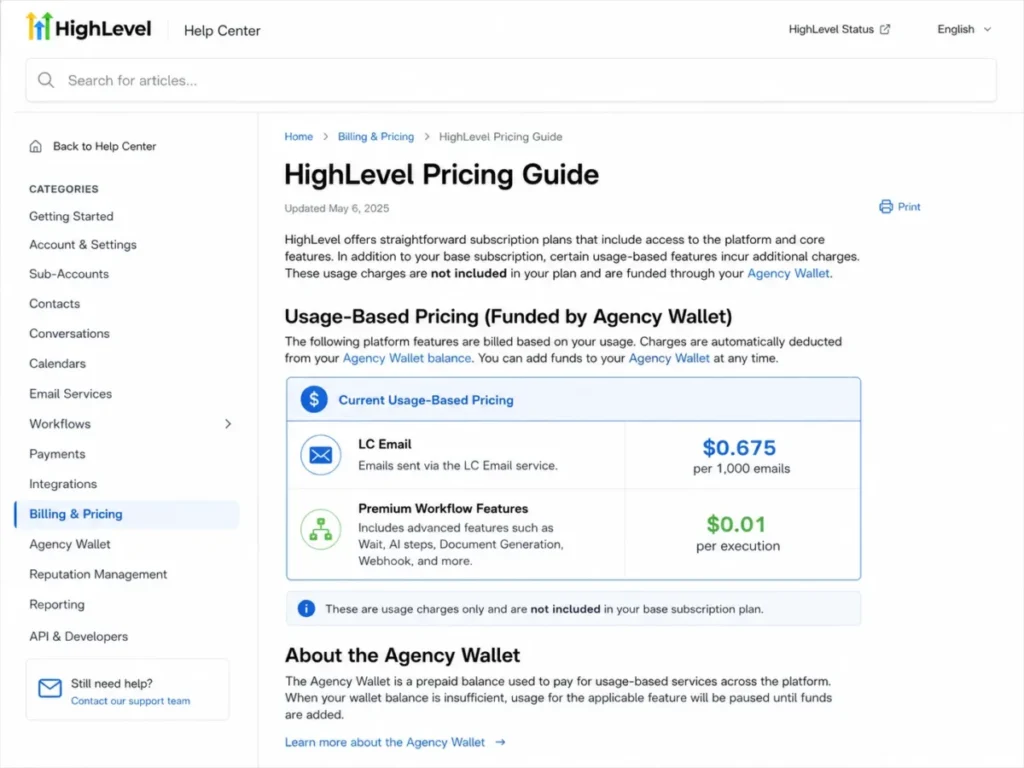Click the Billing & Pricing breadcrumb link
1024x768 pixels.
(376, 136)
